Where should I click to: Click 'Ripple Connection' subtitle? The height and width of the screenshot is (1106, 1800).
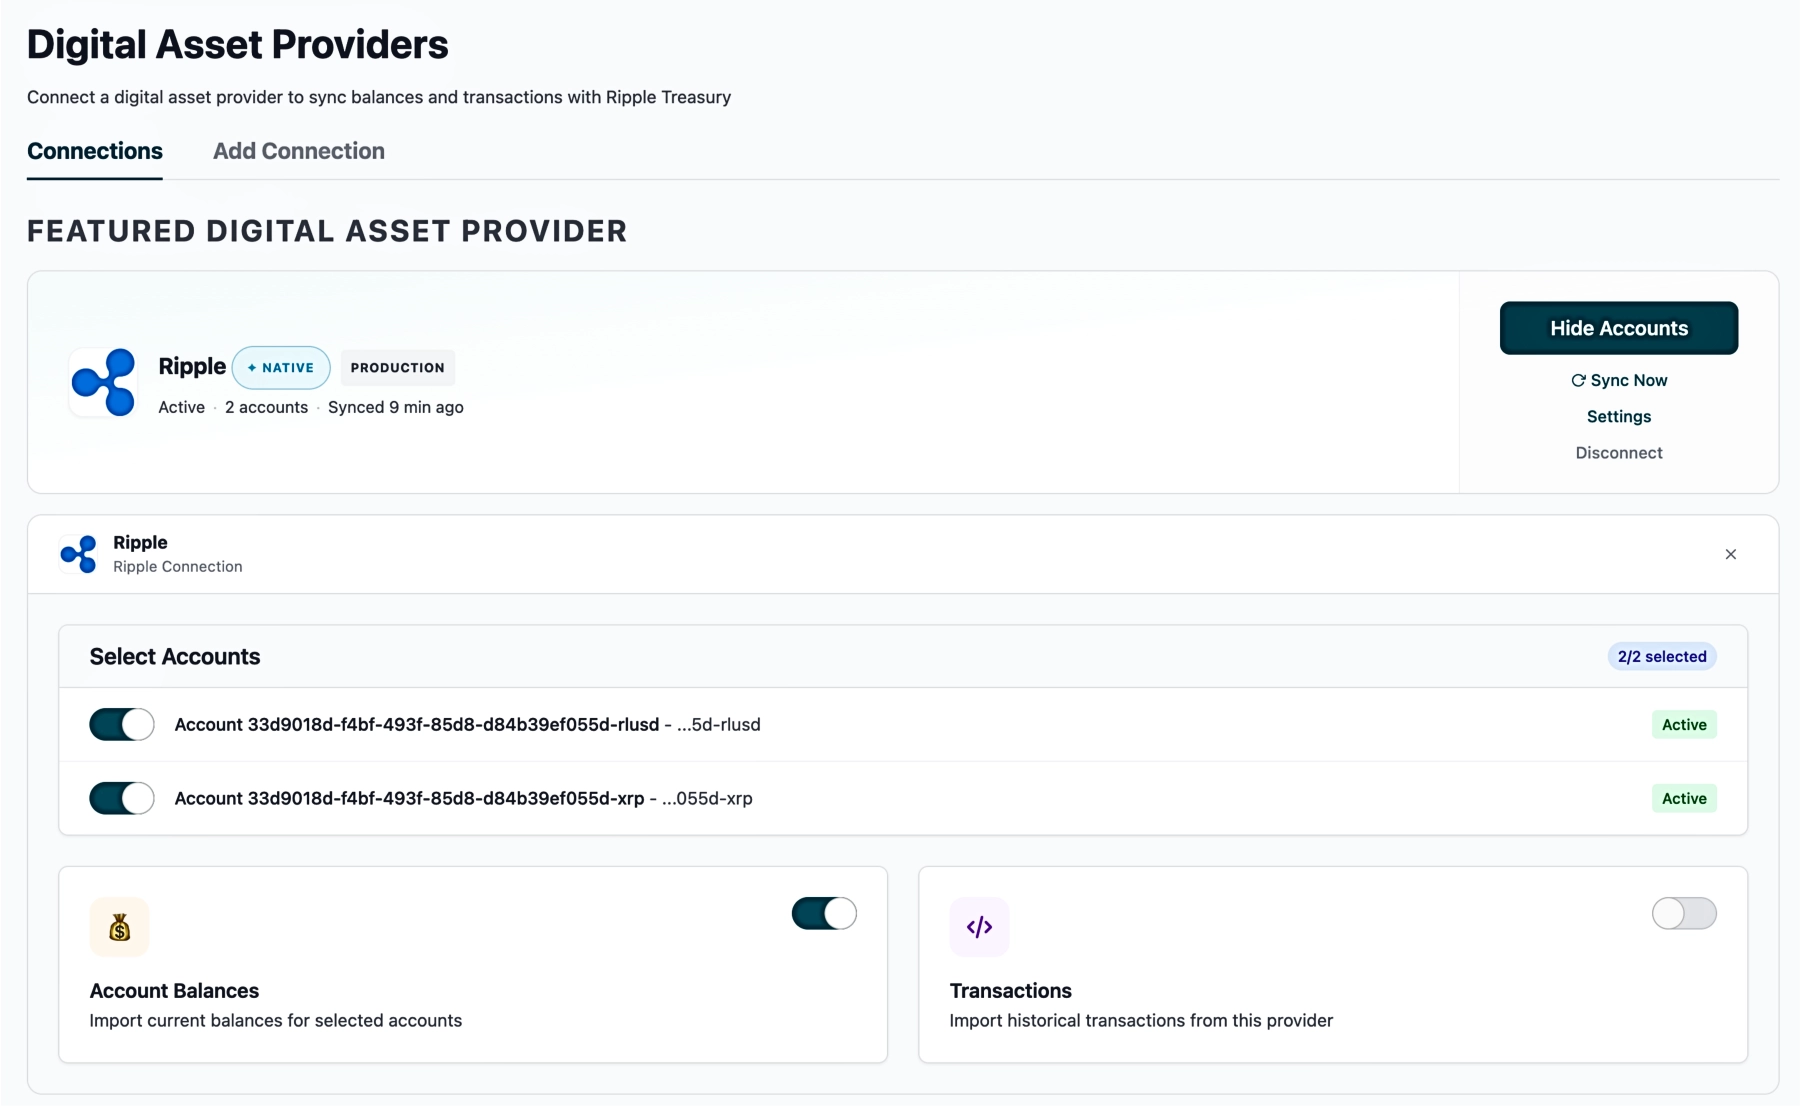[178, 566]
